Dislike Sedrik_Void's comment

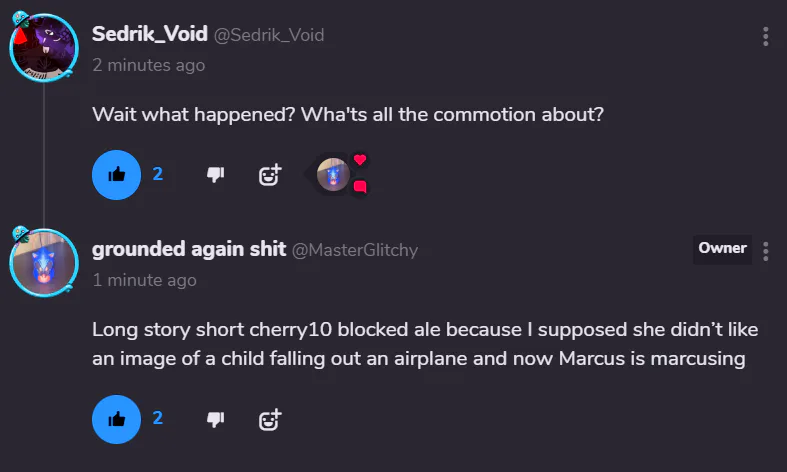click(x=214, y=175)
